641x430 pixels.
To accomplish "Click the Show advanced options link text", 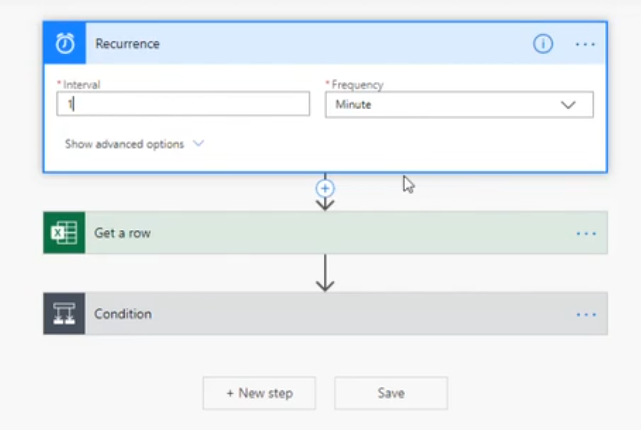I will 124,144.
